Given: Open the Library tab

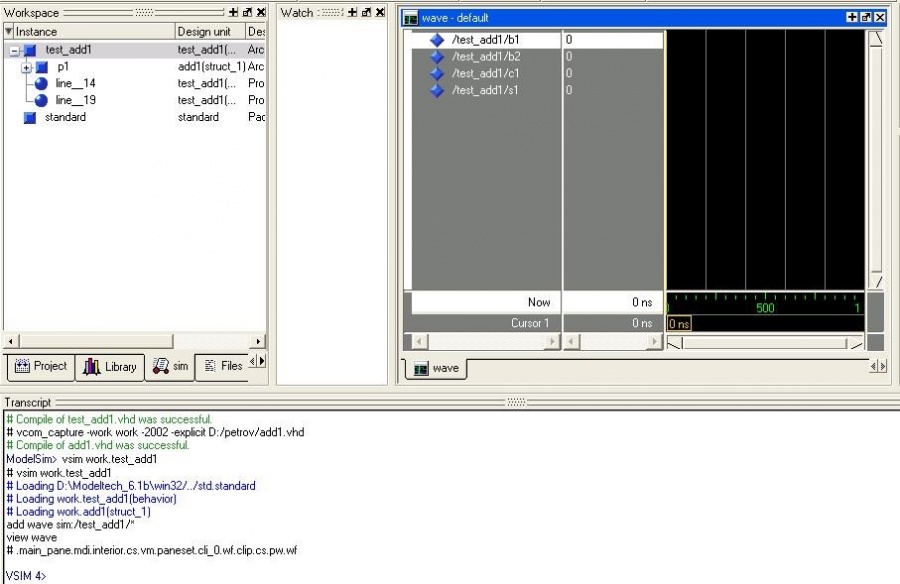Looking at the screenshot, I should coord(110,366).
